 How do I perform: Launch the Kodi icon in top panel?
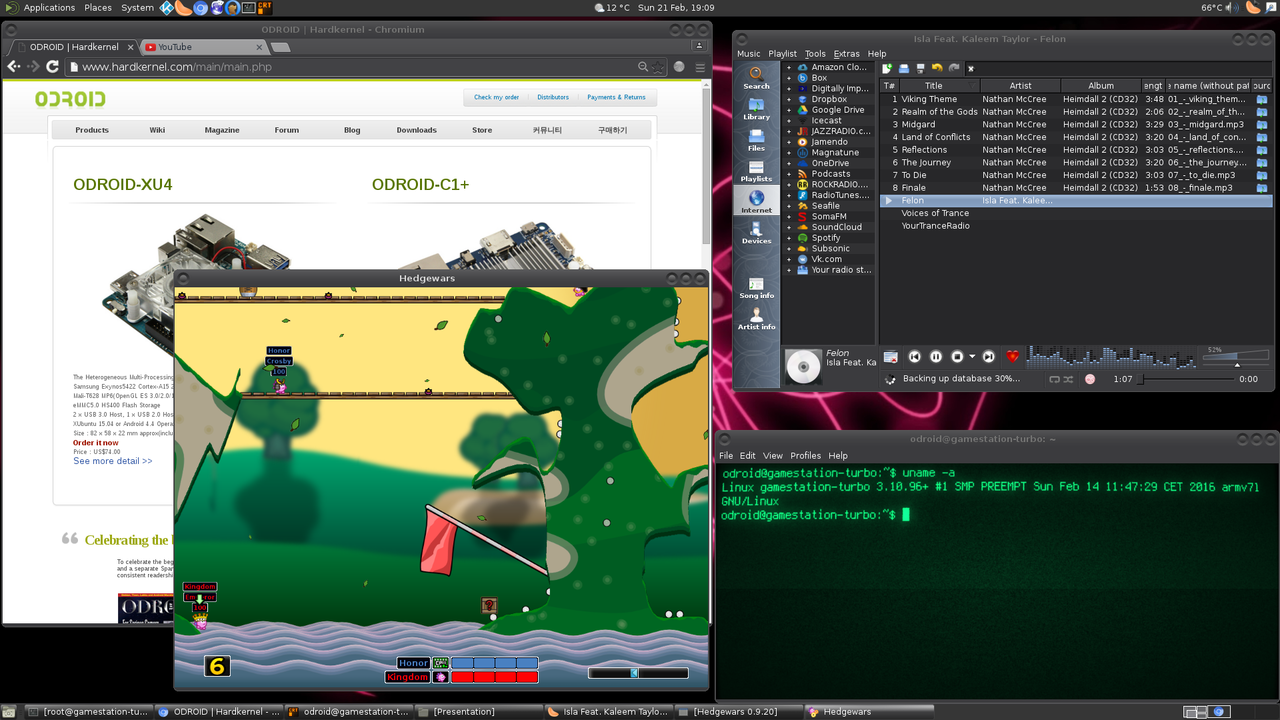tap(166, 8)
